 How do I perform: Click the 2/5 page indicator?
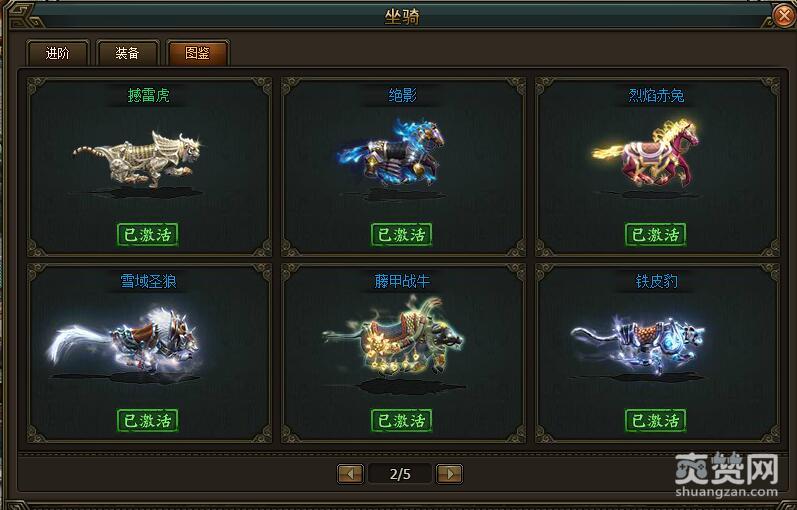point(400,474)
